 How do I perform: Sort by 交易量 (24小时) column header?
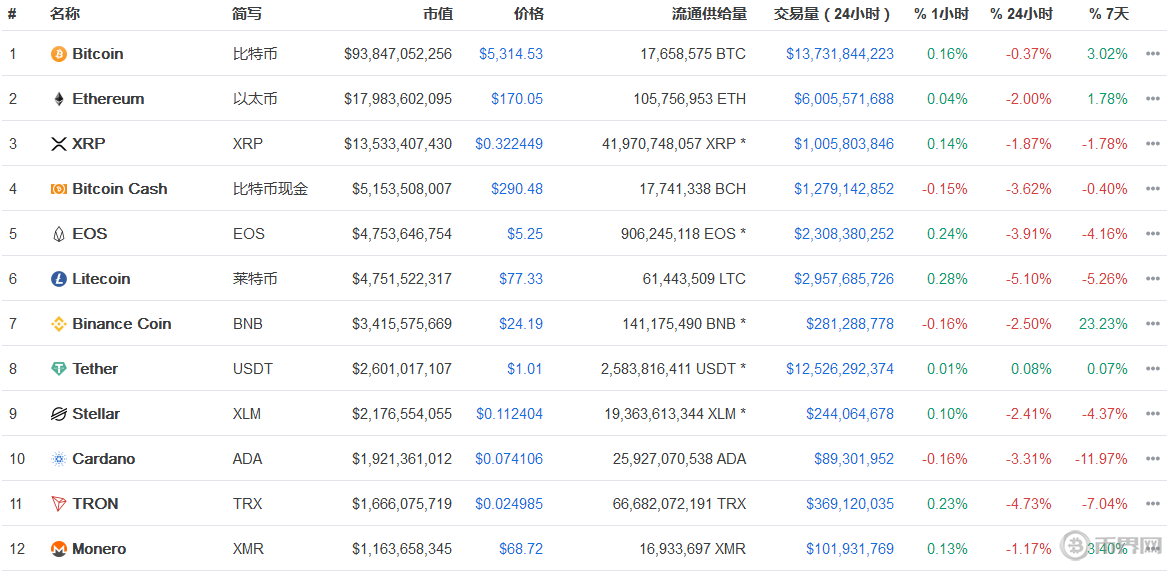pos(832,14)
